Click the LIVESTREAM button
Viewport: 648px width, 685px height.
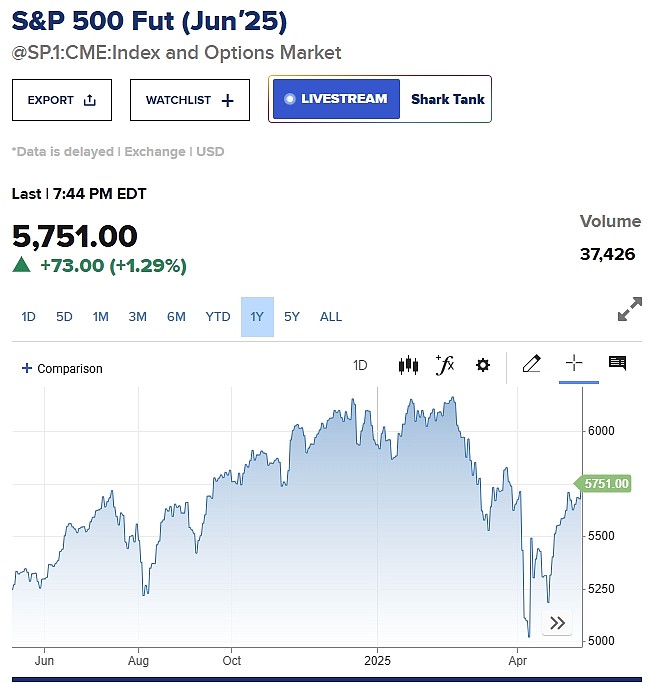pos(336,99)
